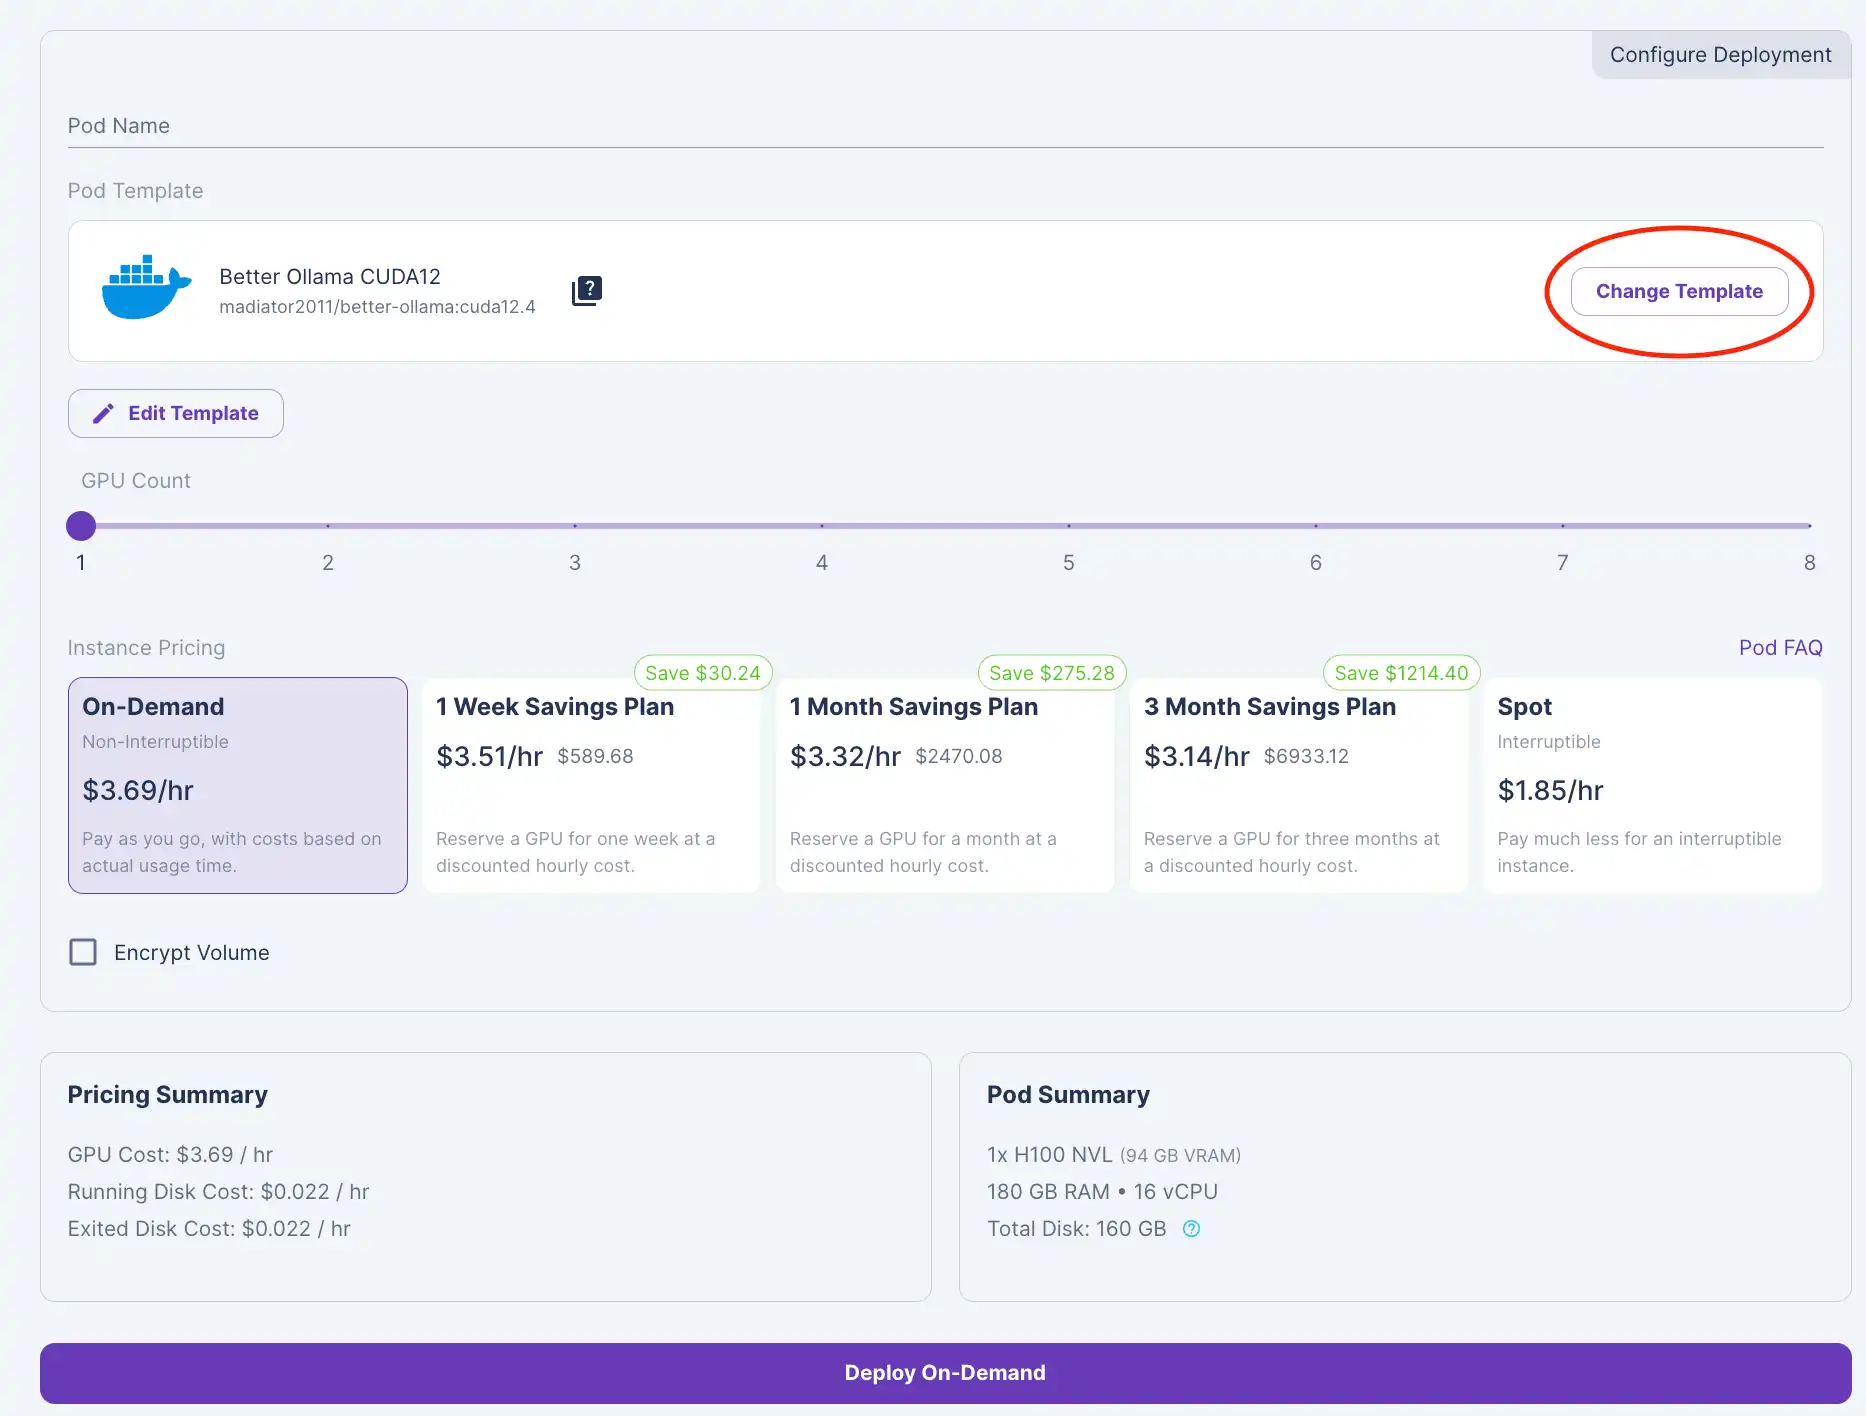Click the Docker whale template icon
The width and height of the screenshot is (1866, 1416).
tap(146, 288)
